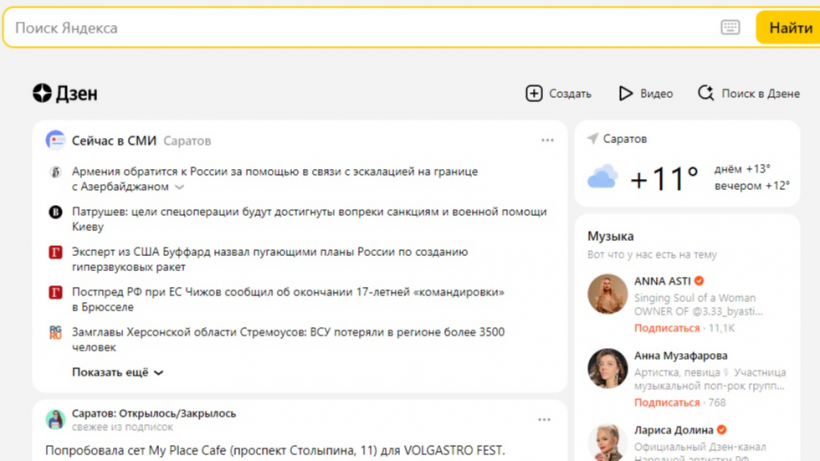
Task: Open Лариса Долина avatar
Action: tap(607, 442)
